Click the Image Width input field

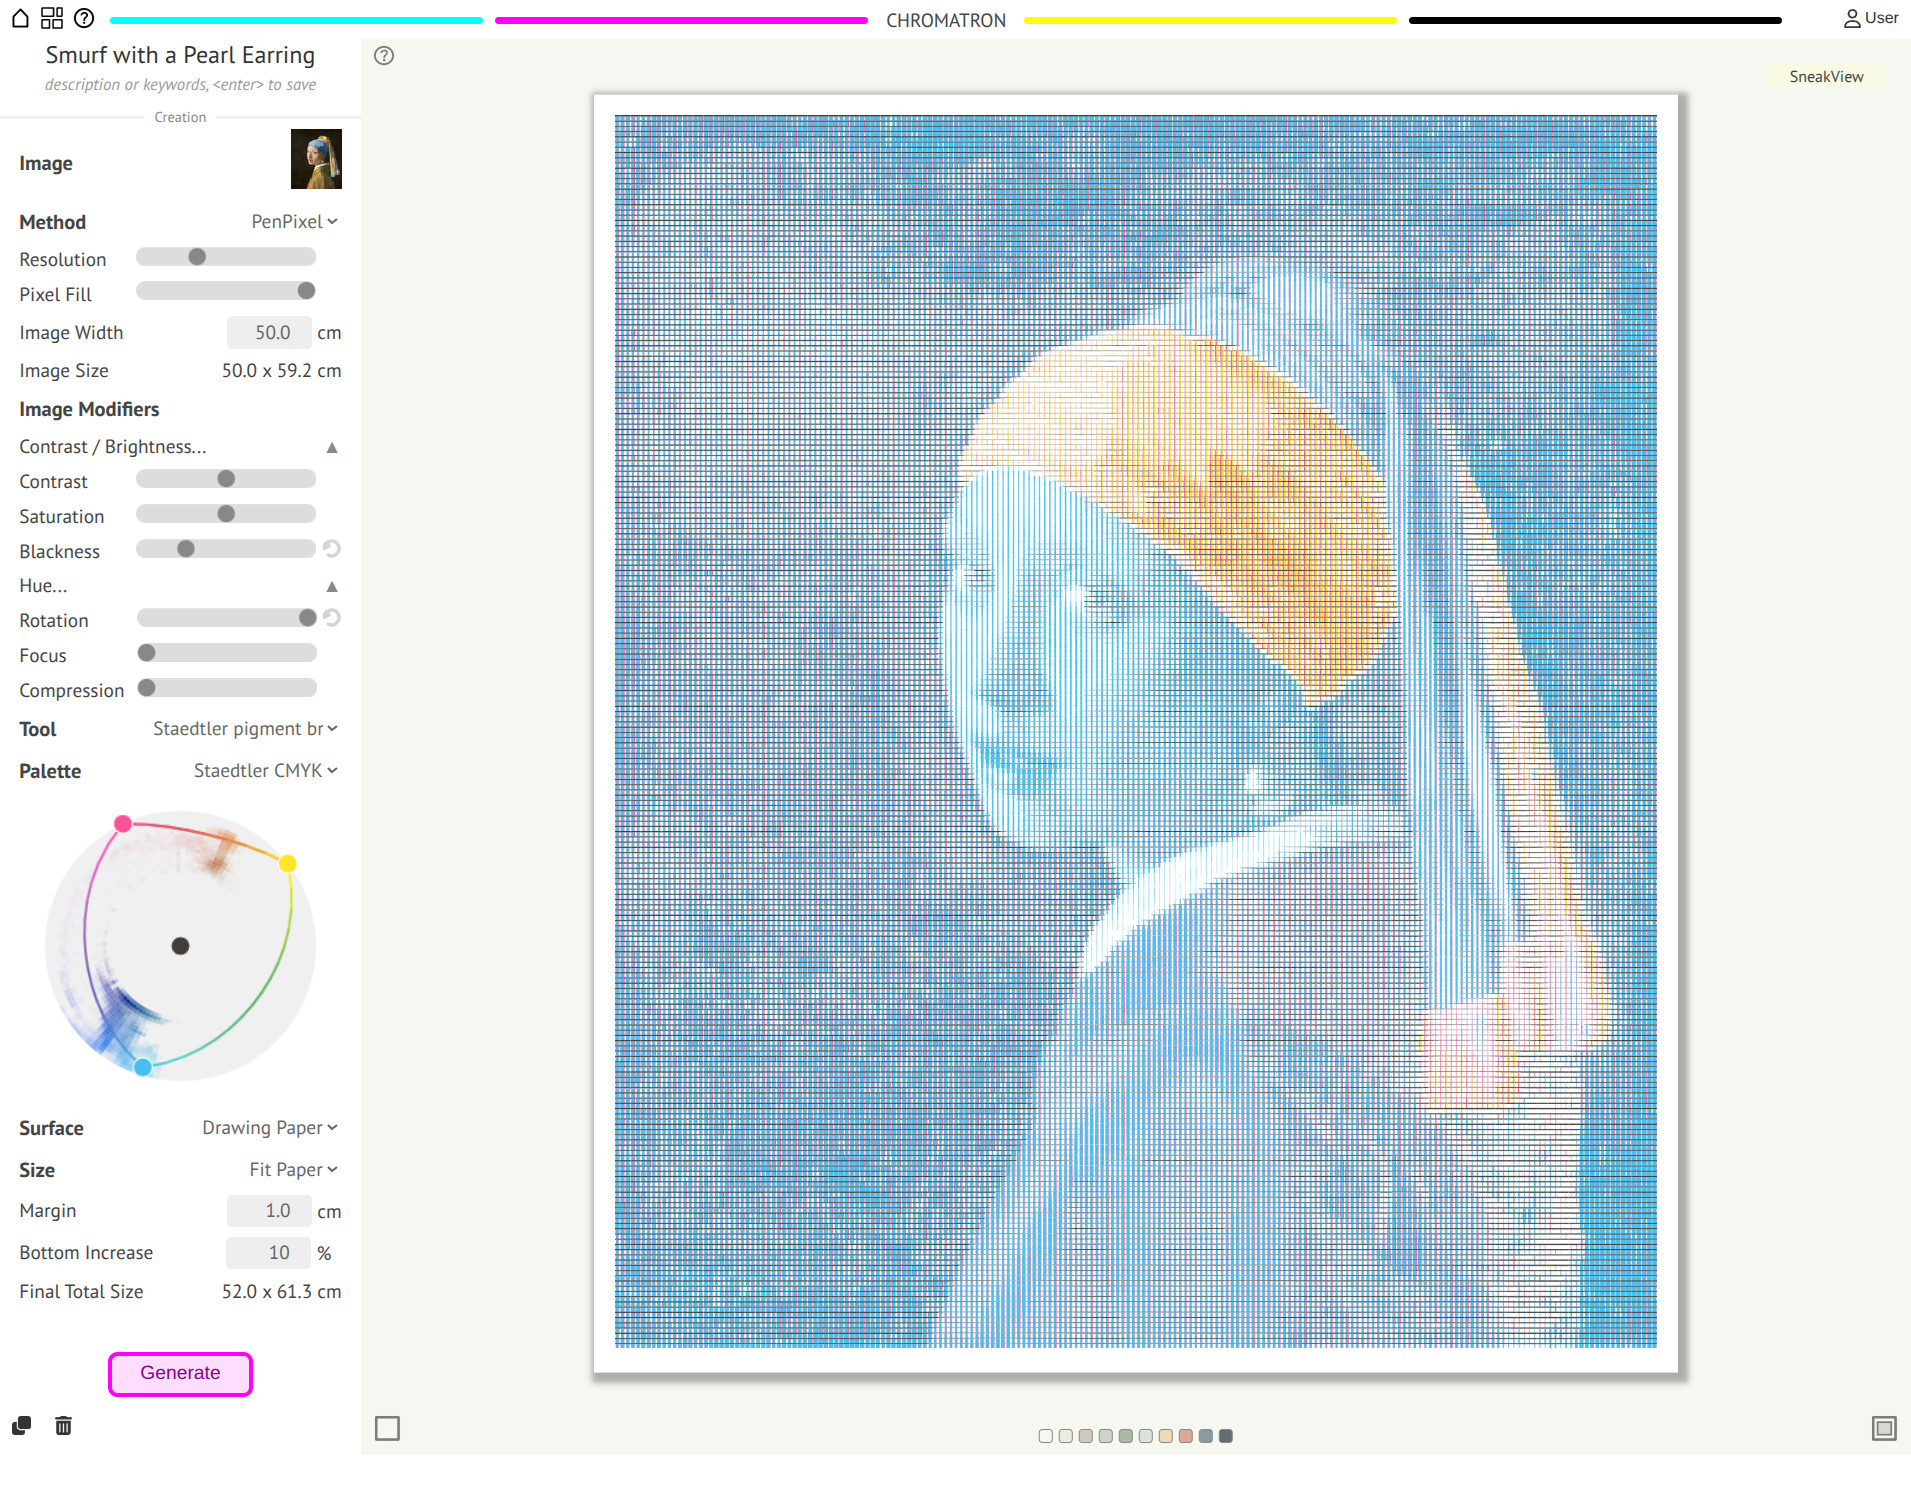point(269,333)
